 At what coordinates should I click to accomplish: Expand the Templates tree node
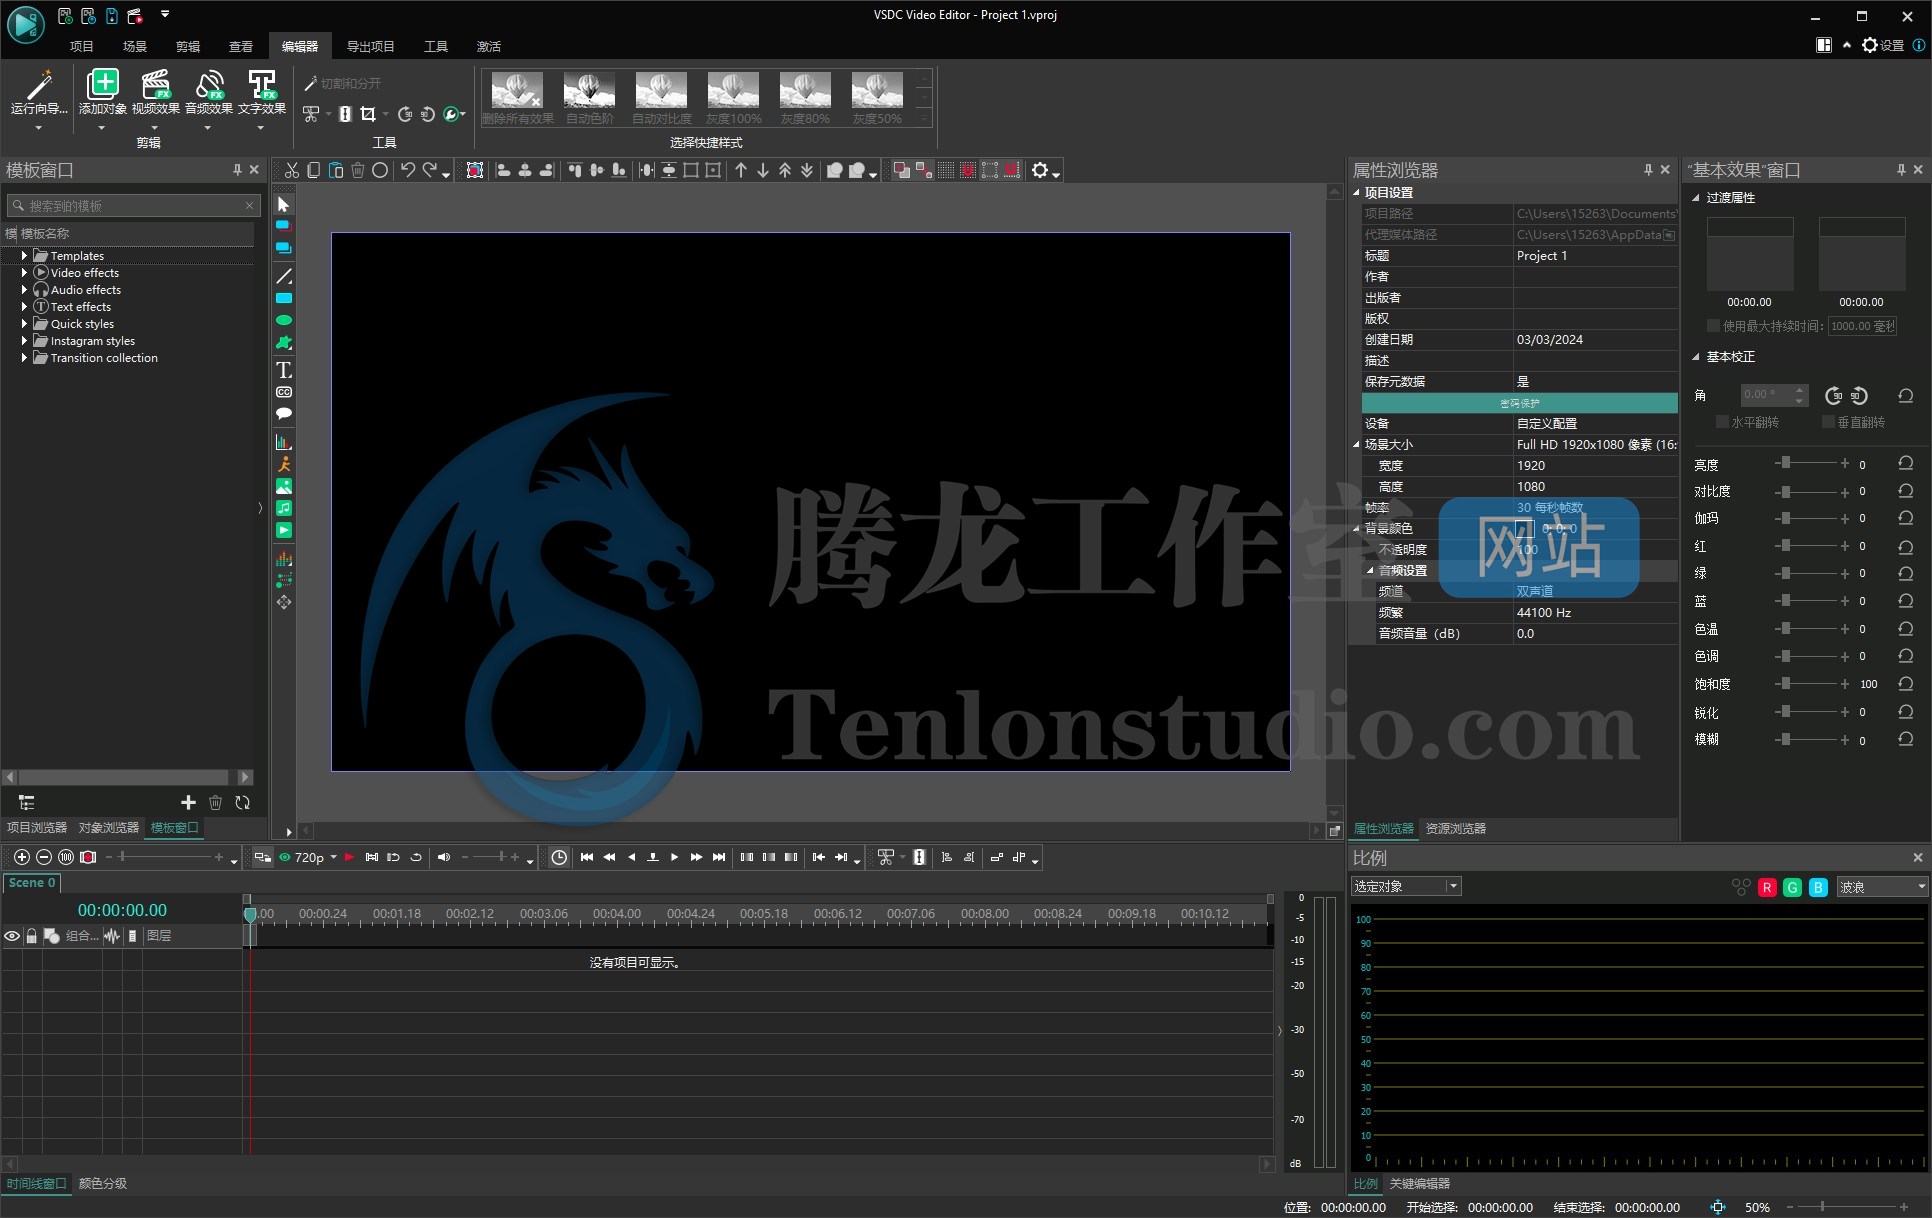[x=24, y=256]
